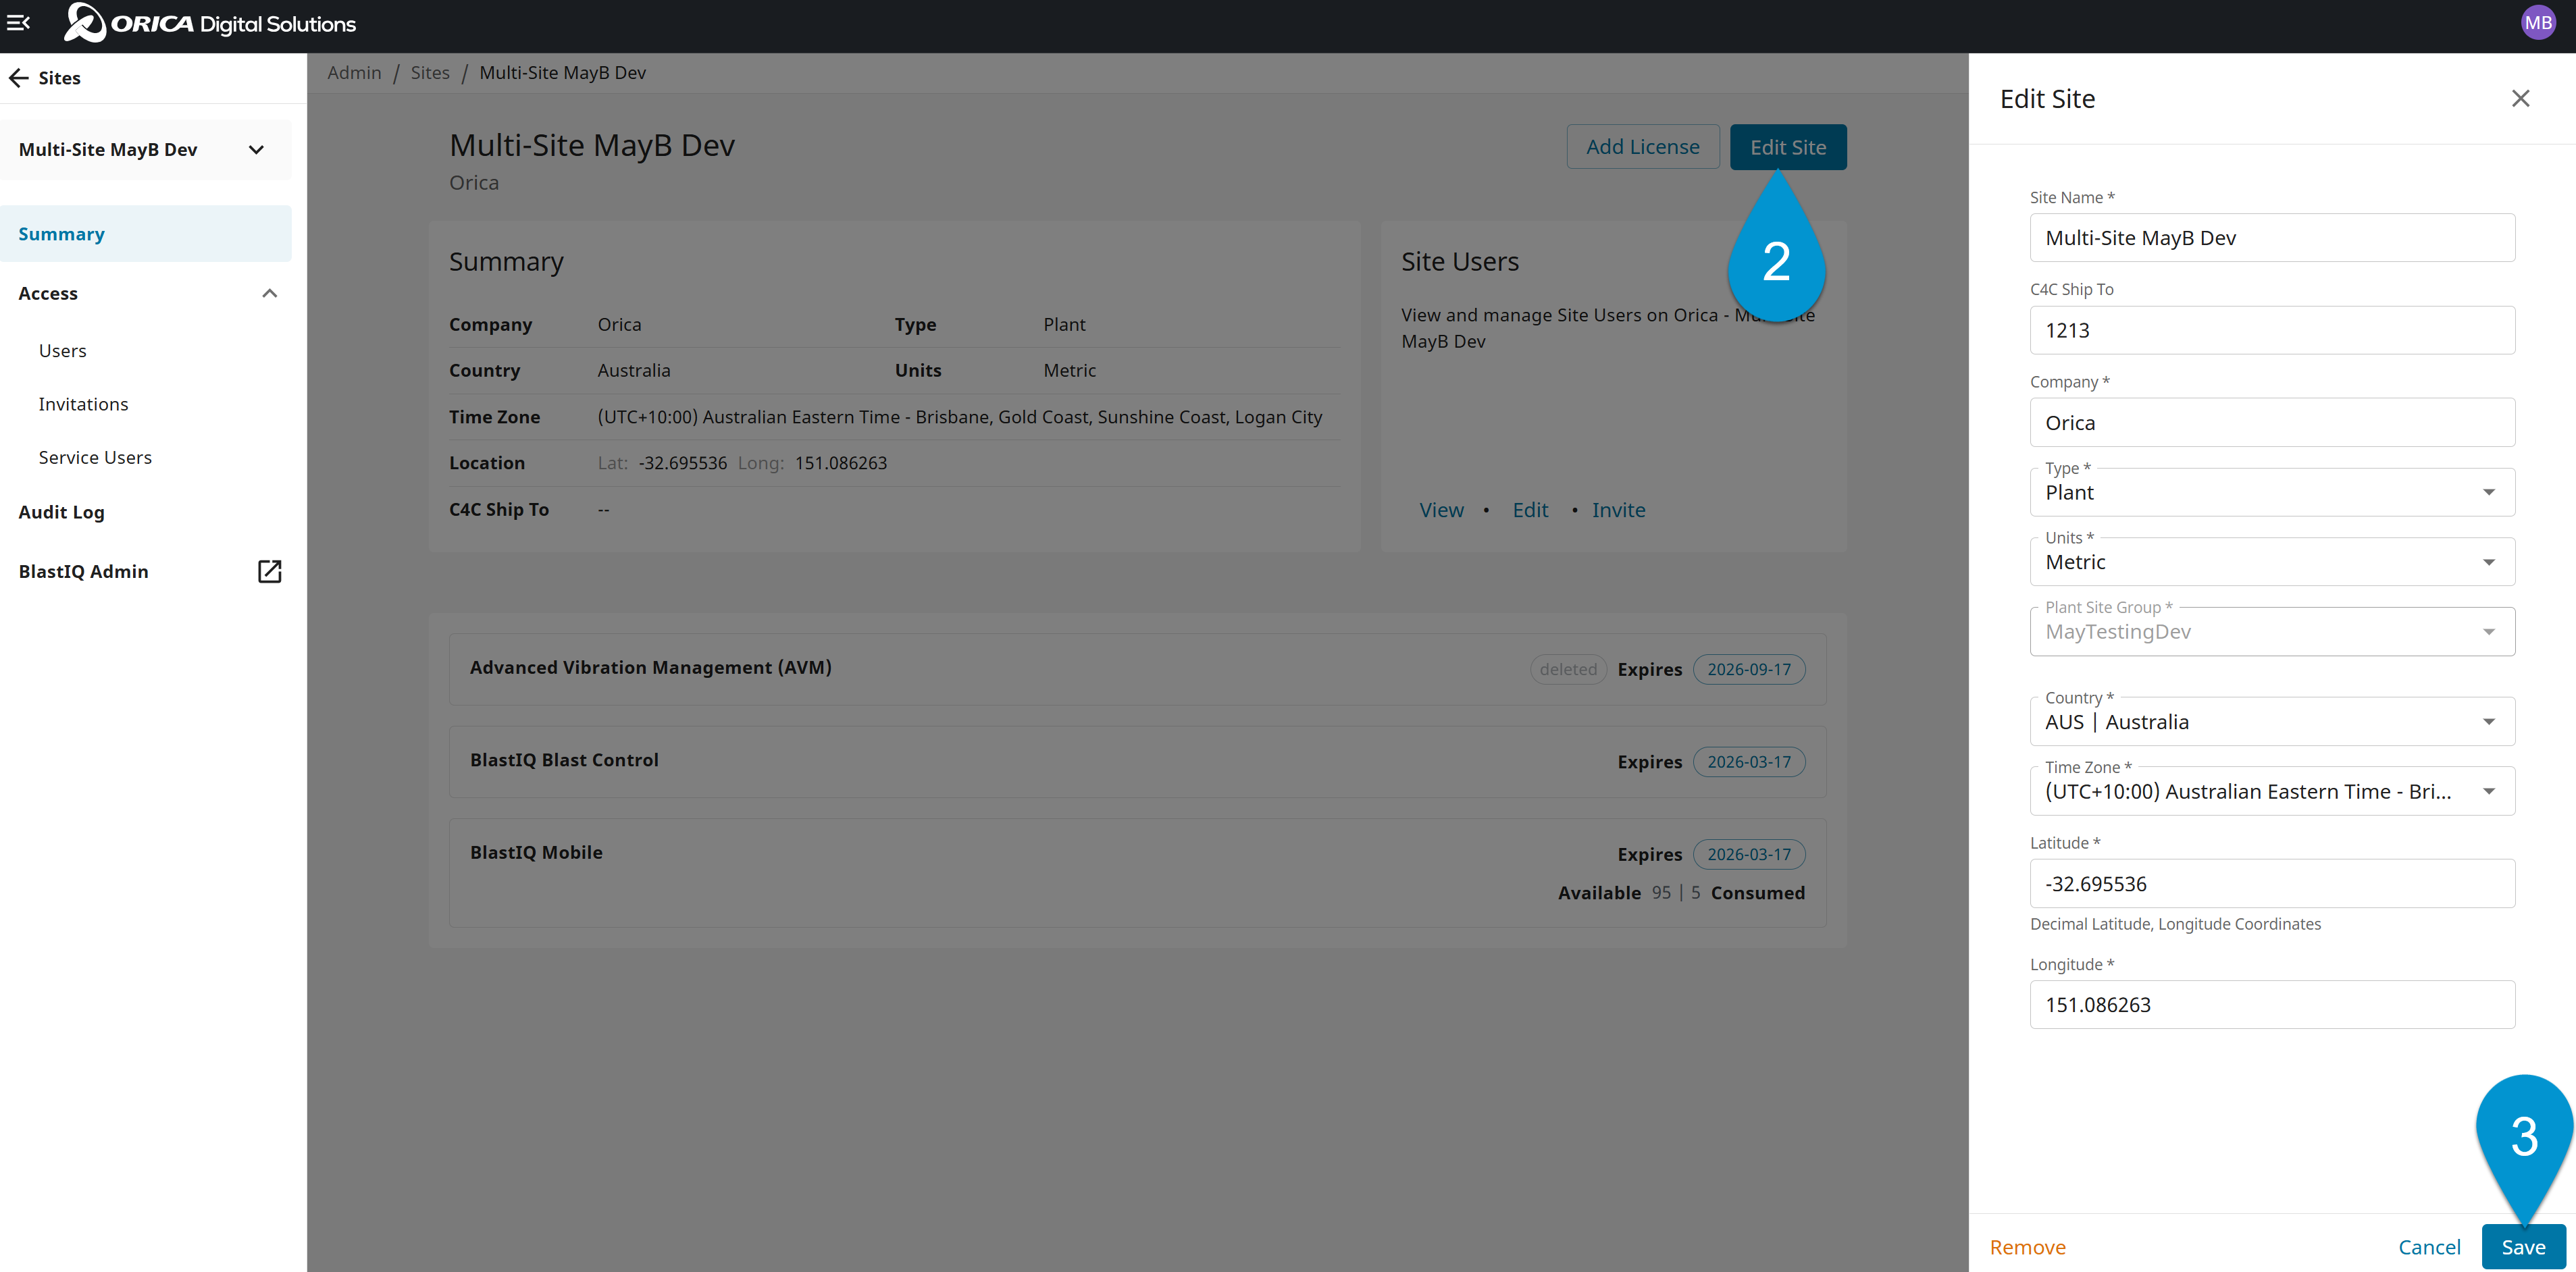Select Summary in the sidebar
Image resolution: width=2576 pixels, height=1272 pixels.
pos(146,234)
